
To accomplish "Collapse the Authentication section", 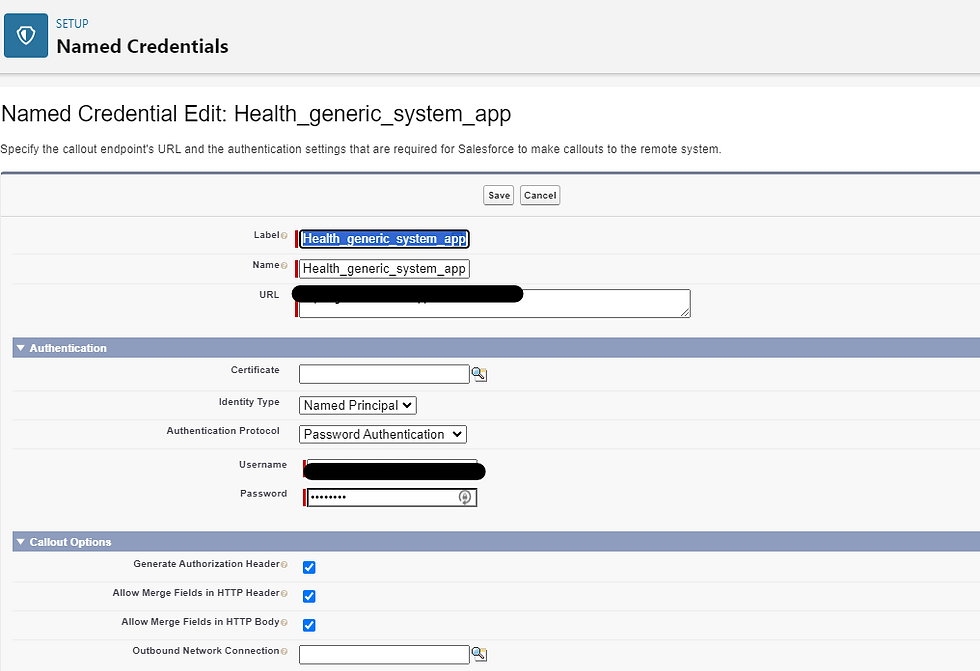I will [x=21, y=348].
